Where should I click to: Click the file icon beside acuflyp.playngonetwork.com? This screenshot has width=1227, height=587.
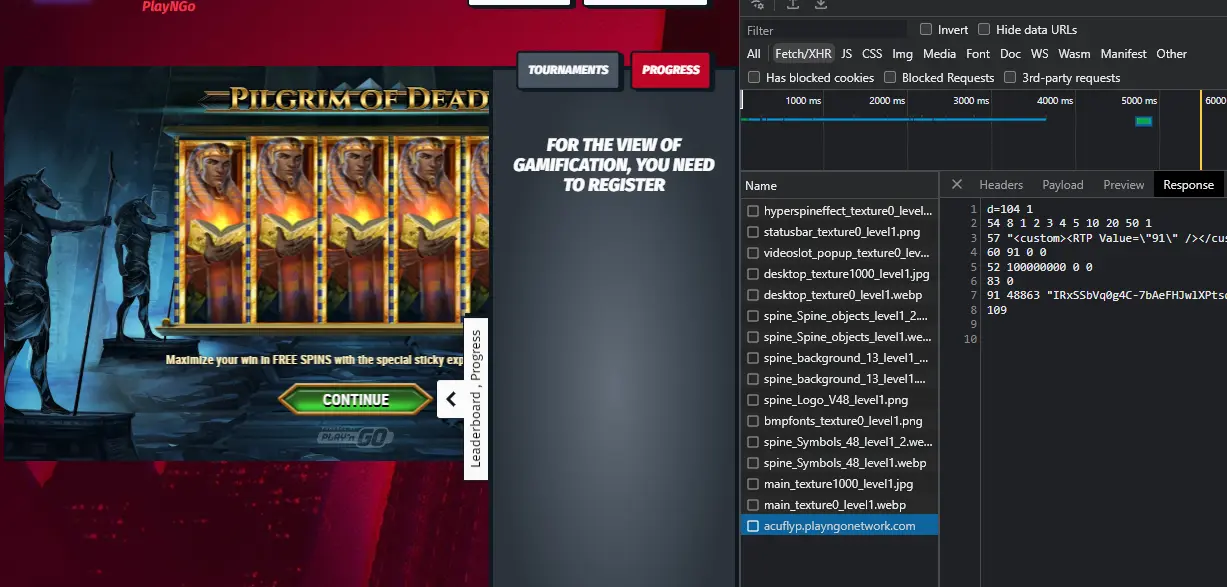[x=753, y=526]
